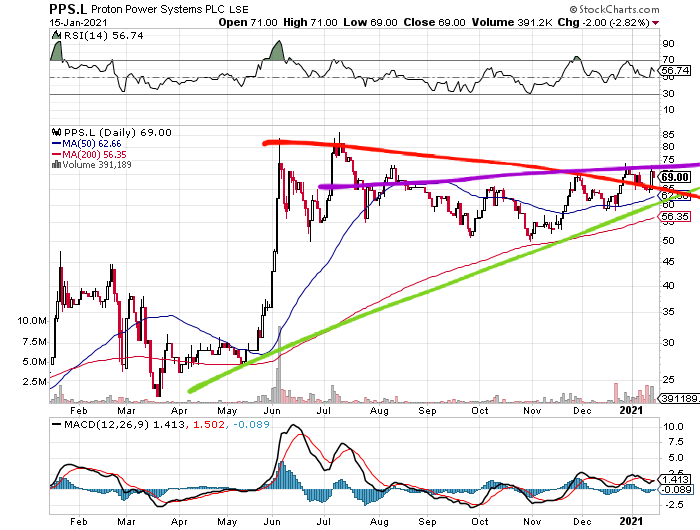The width and height of the screenshot is (700, 530).
Task: Click Jun under the price panel
Action: point(272,411)
